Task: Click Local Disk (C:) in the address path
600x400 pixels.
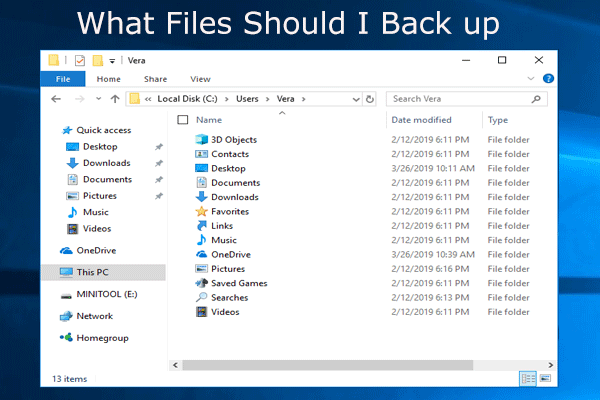Action: coord(187,99)
